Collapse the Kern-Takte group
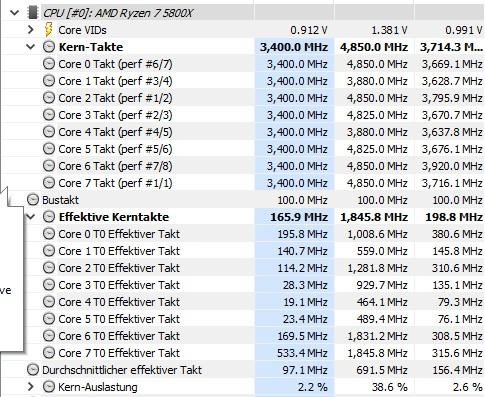 coord(31,47)
